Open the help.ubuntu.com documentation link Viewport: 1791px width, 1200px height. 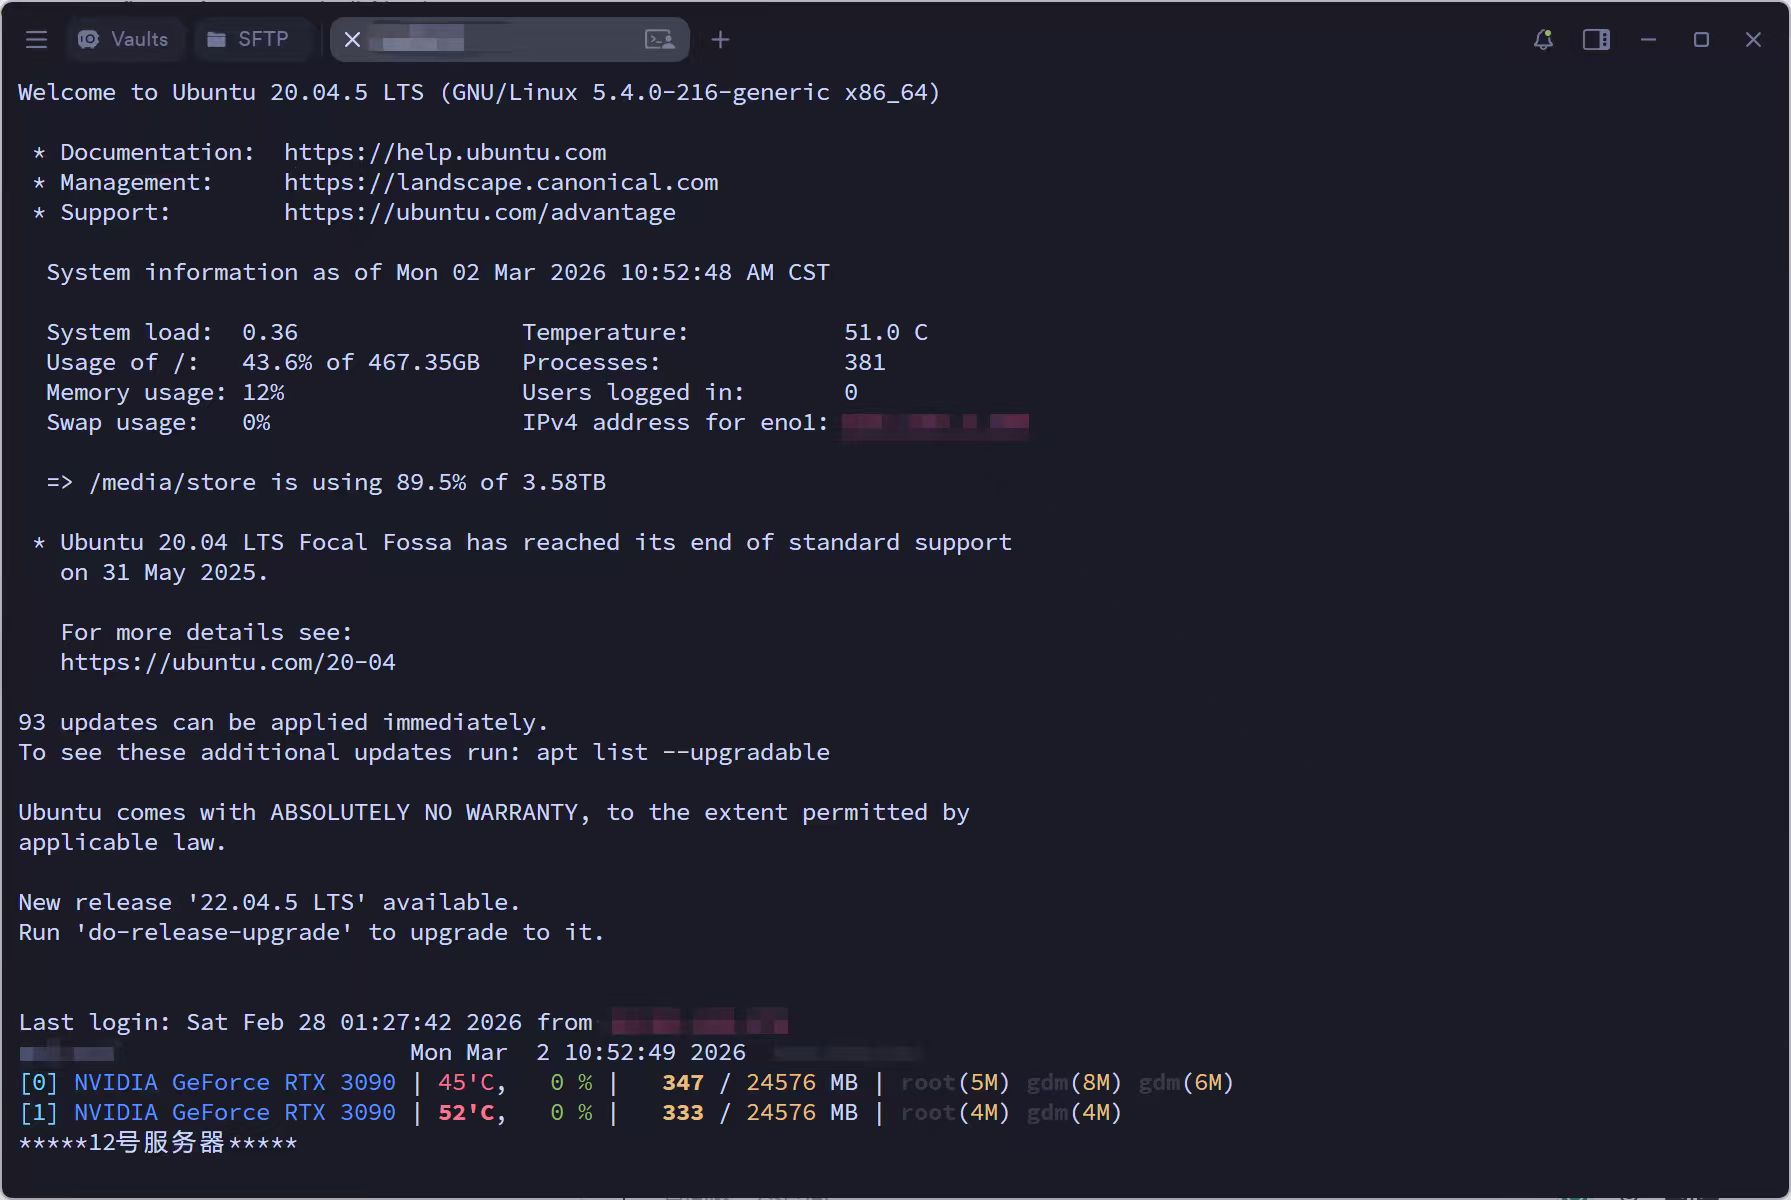tap(445, 153)
